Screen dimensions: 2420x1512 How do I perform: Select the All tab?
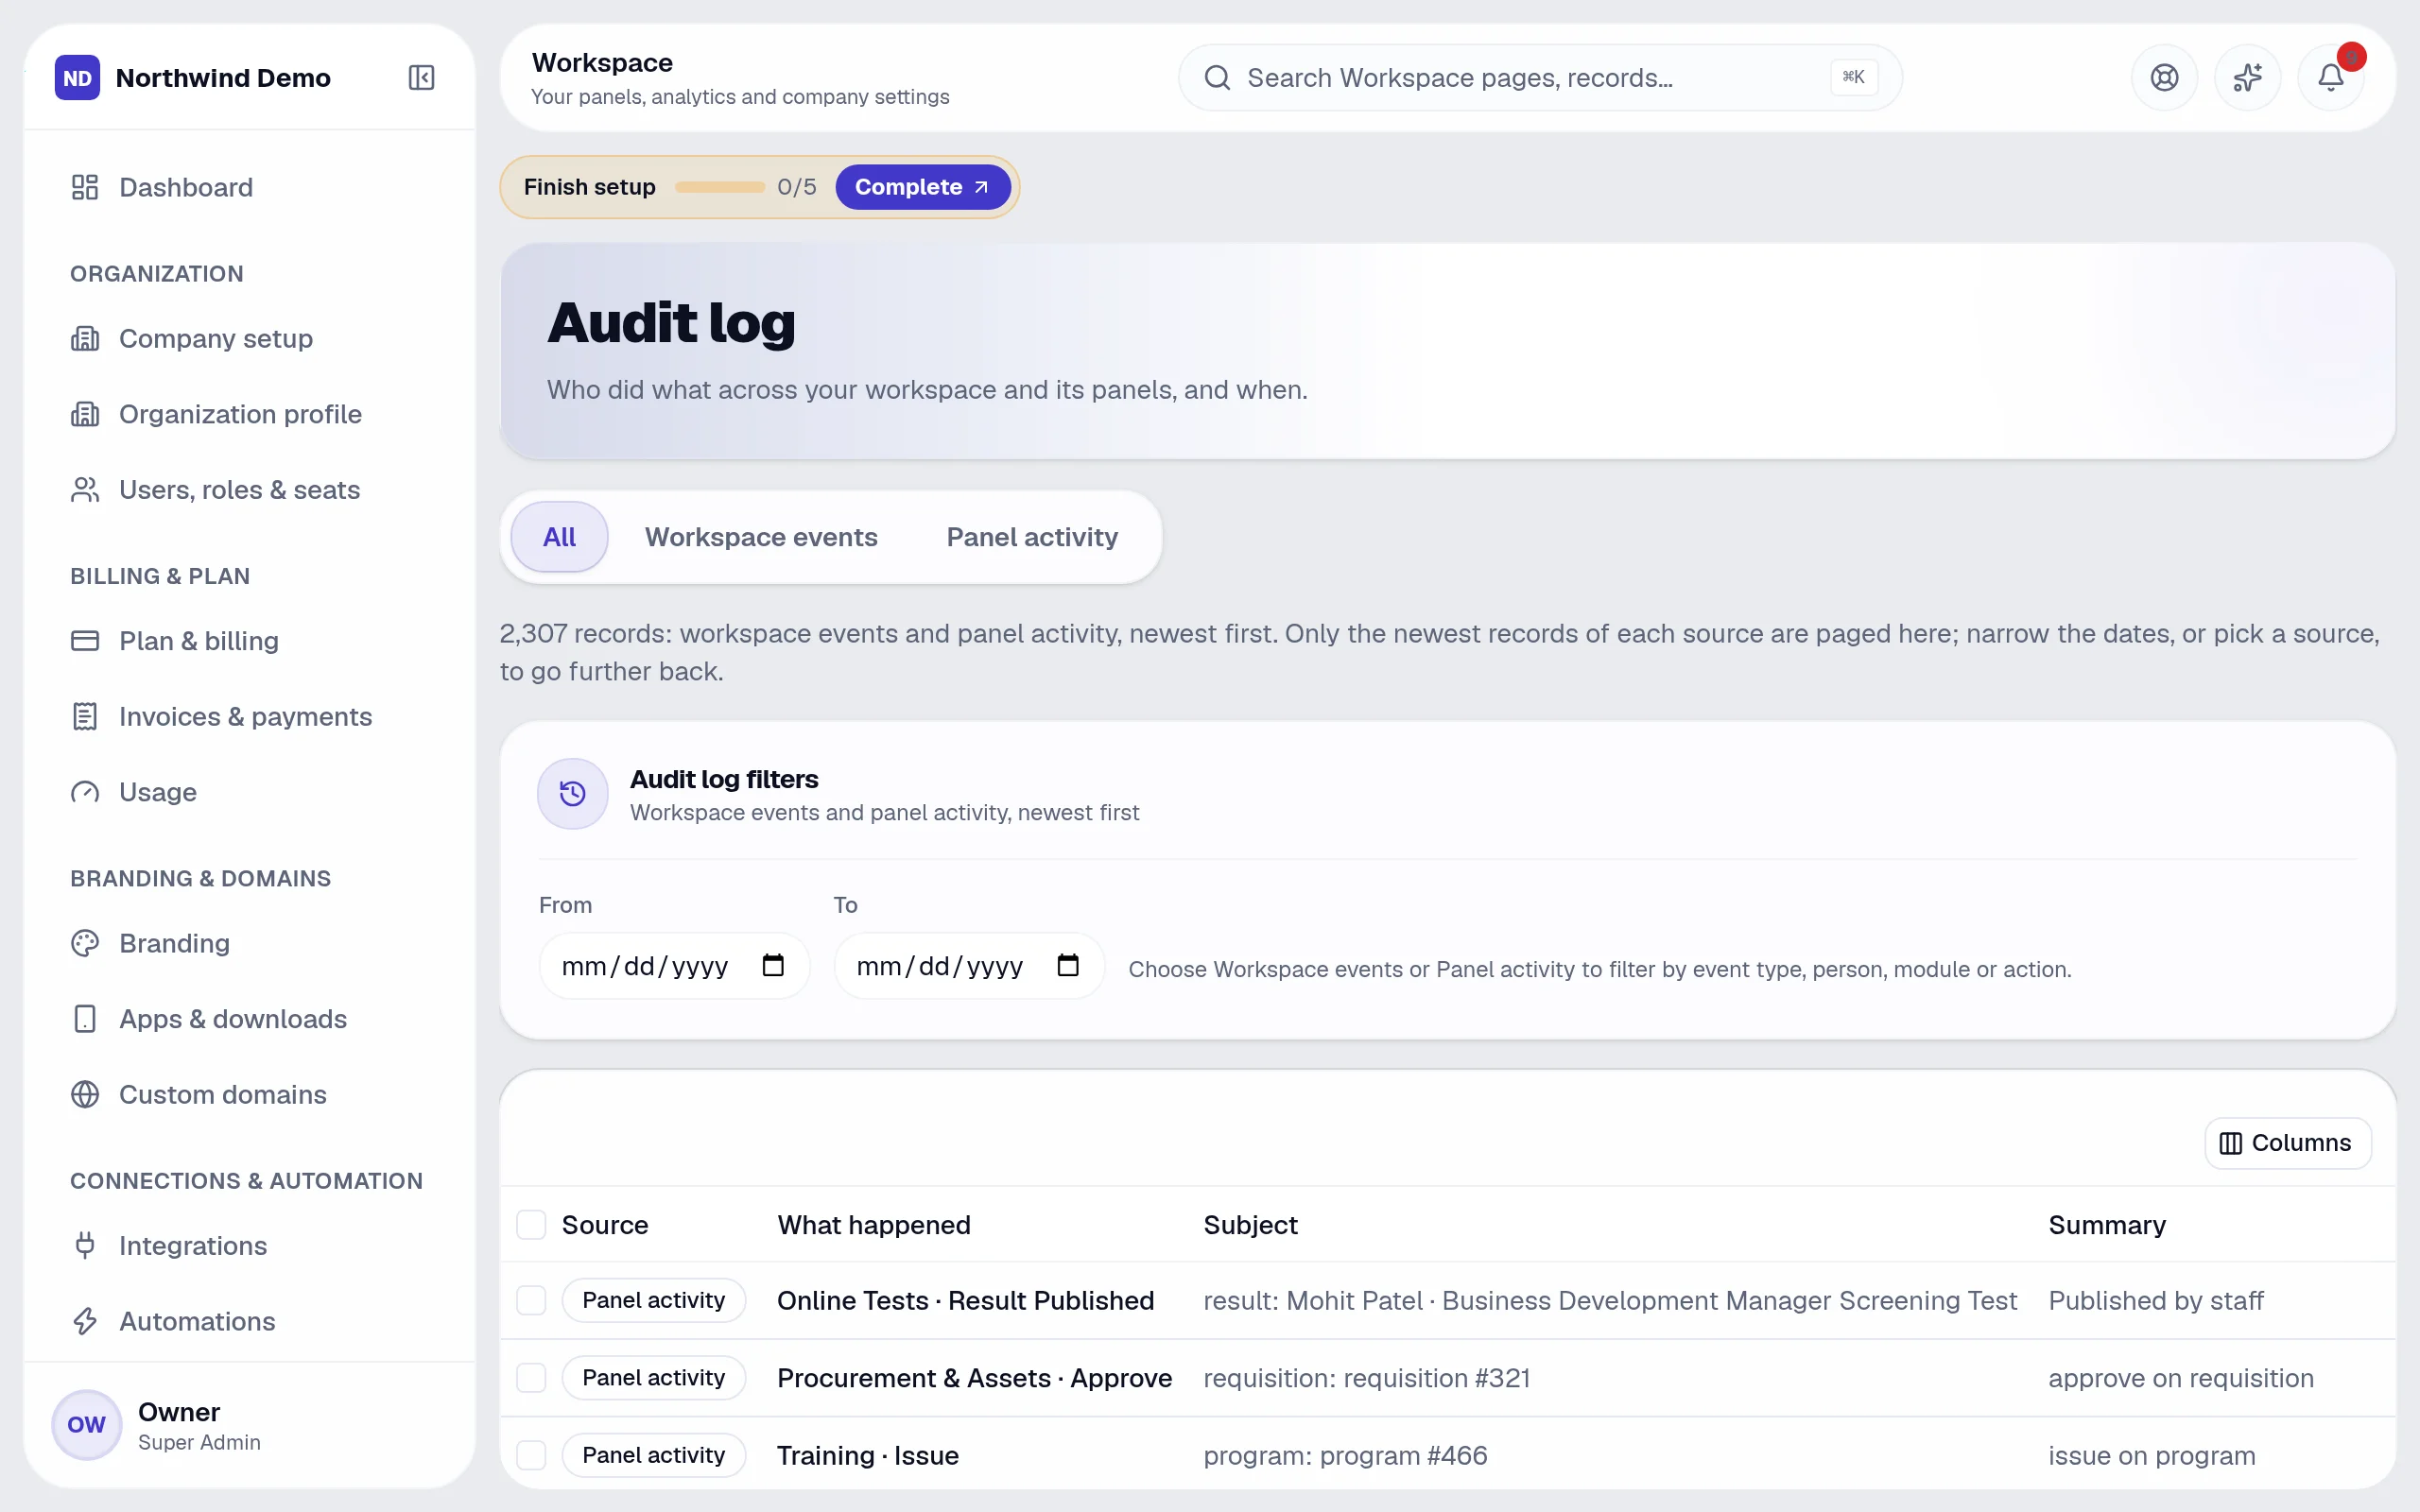[559, 537]
